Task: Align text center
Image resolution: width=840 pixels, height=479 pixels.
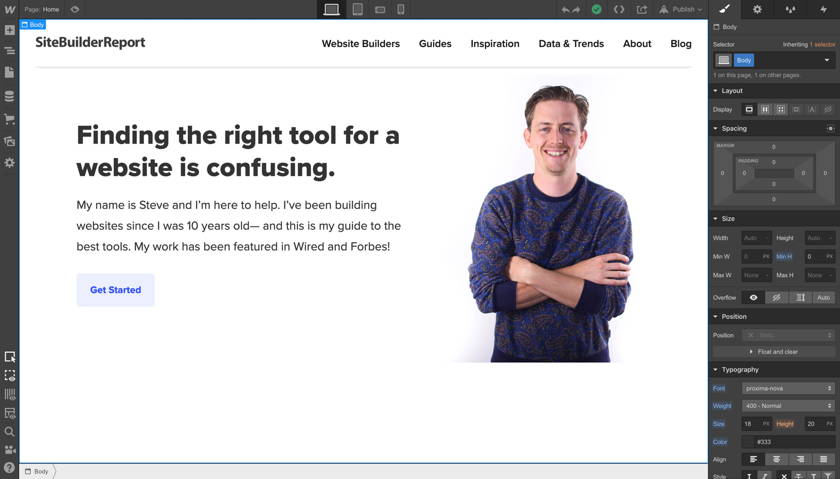Action: point(777,459)
